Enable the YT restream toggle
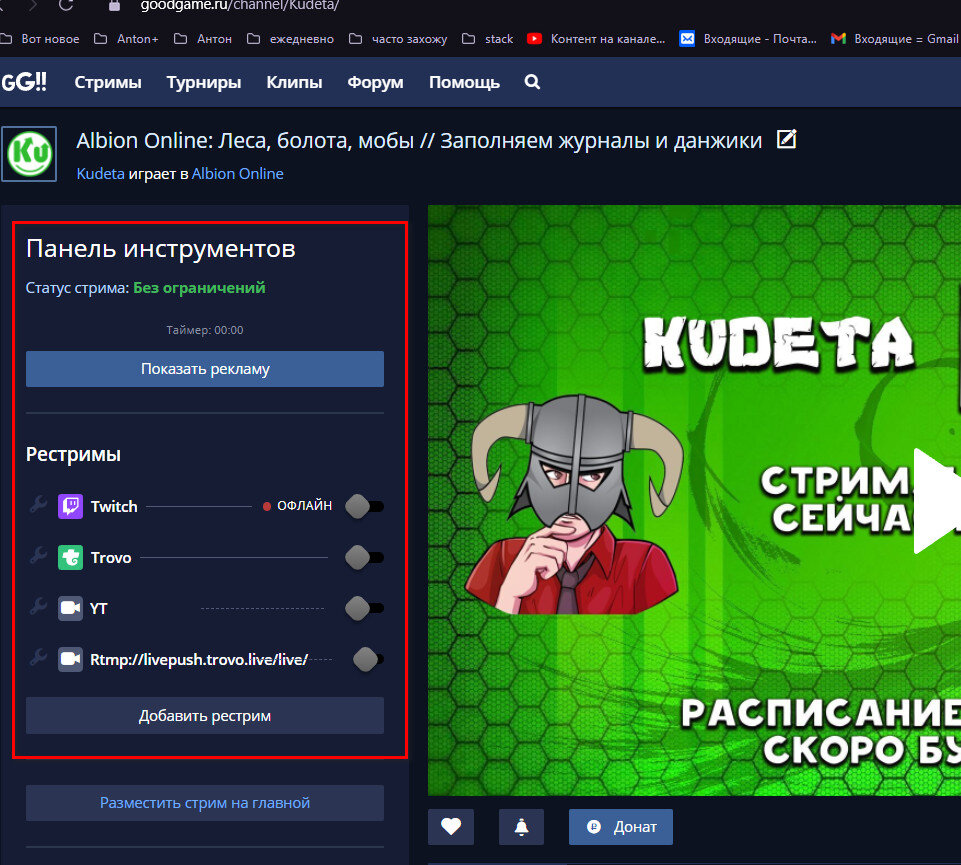 tap(364, 608)
